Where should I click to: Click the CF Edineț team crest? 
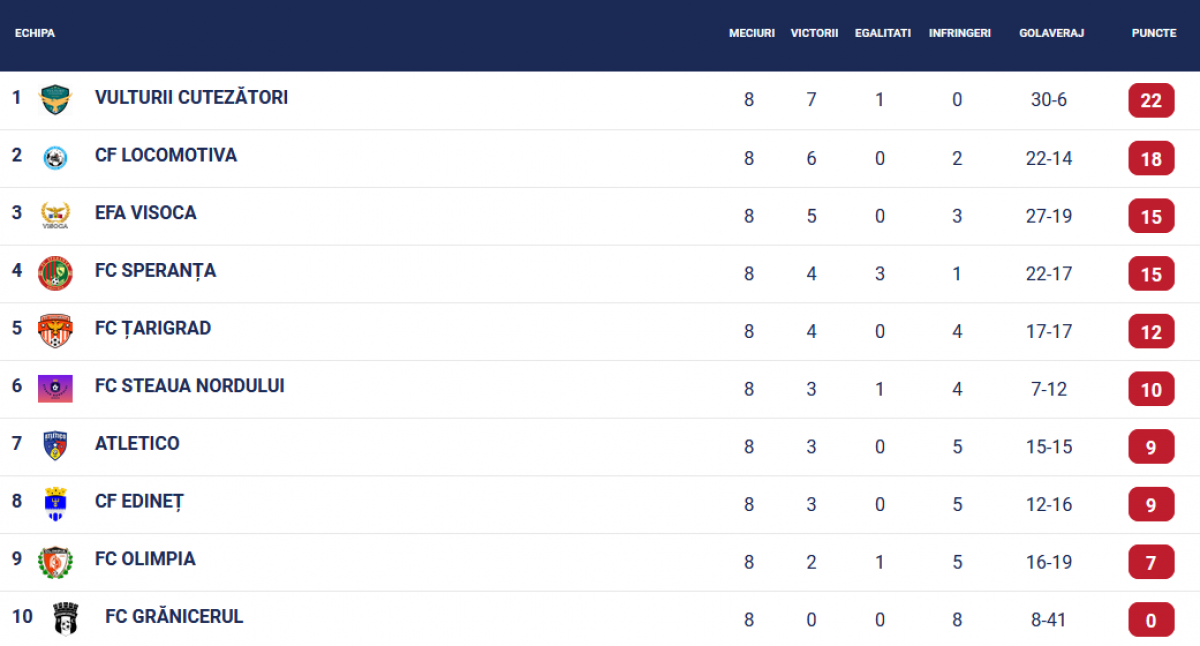coord(55,503)
